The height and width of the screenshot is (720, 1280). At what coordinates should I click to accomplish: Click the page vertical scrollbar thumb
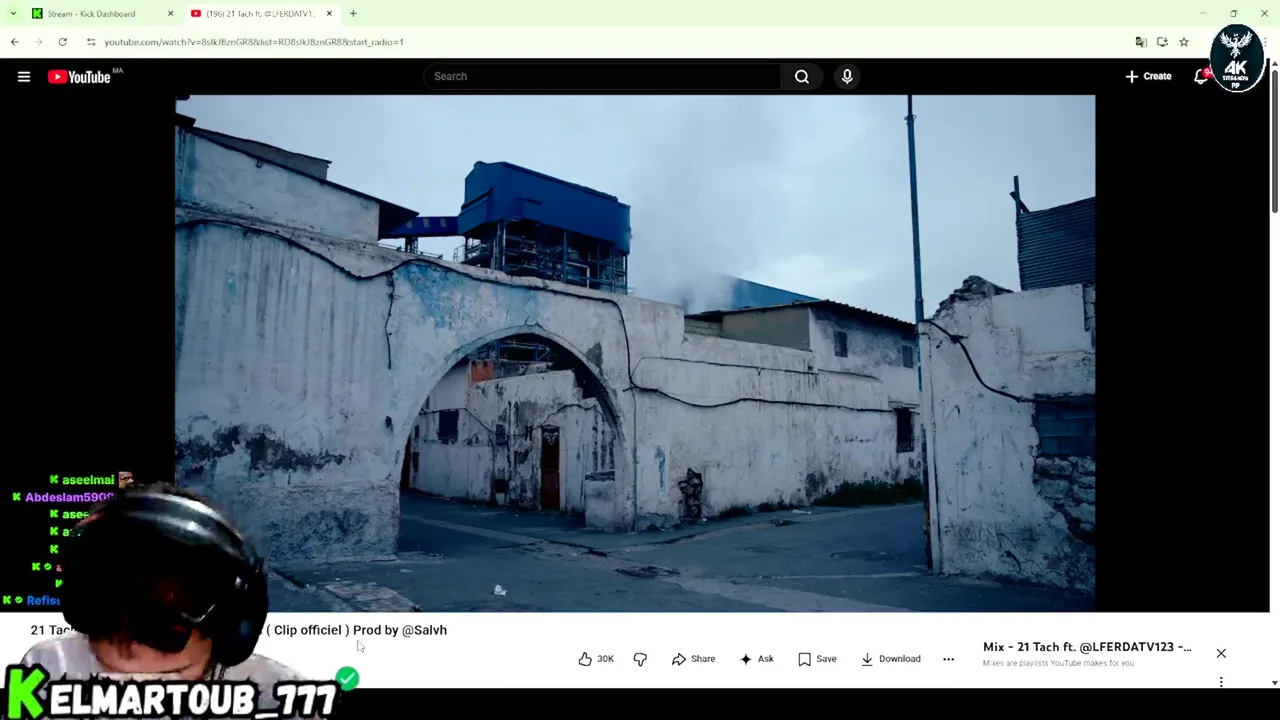pyautogui.click(x=1274, y=140)
